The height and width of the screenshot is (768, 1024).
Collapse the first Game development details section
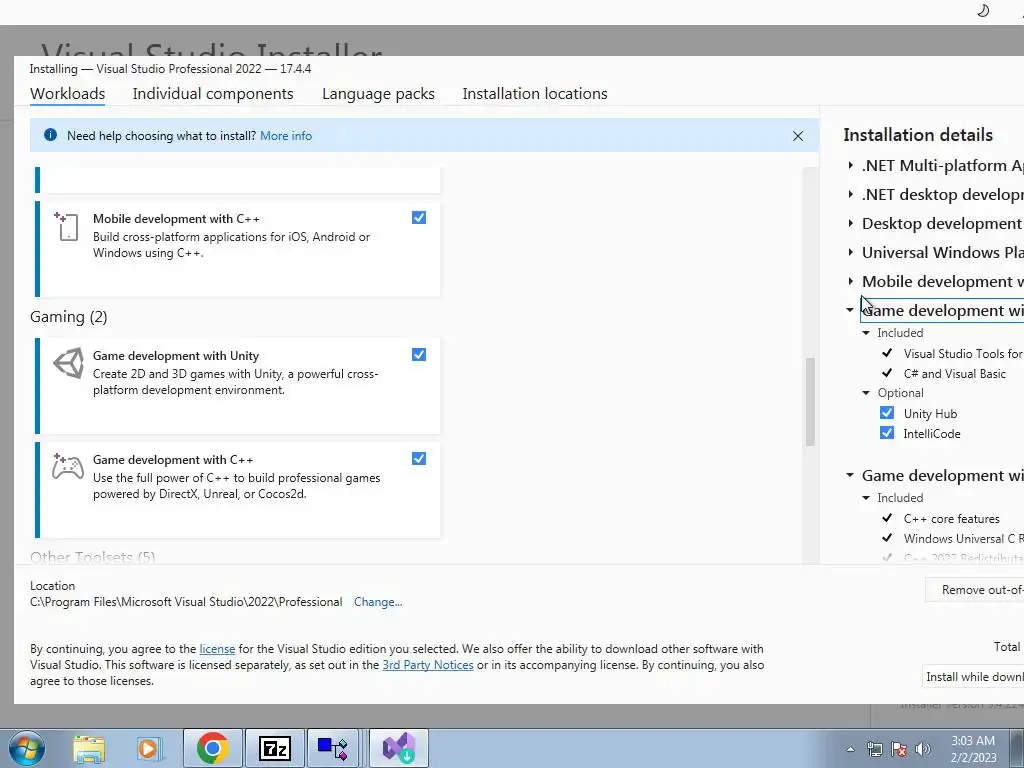coord(850,310)
